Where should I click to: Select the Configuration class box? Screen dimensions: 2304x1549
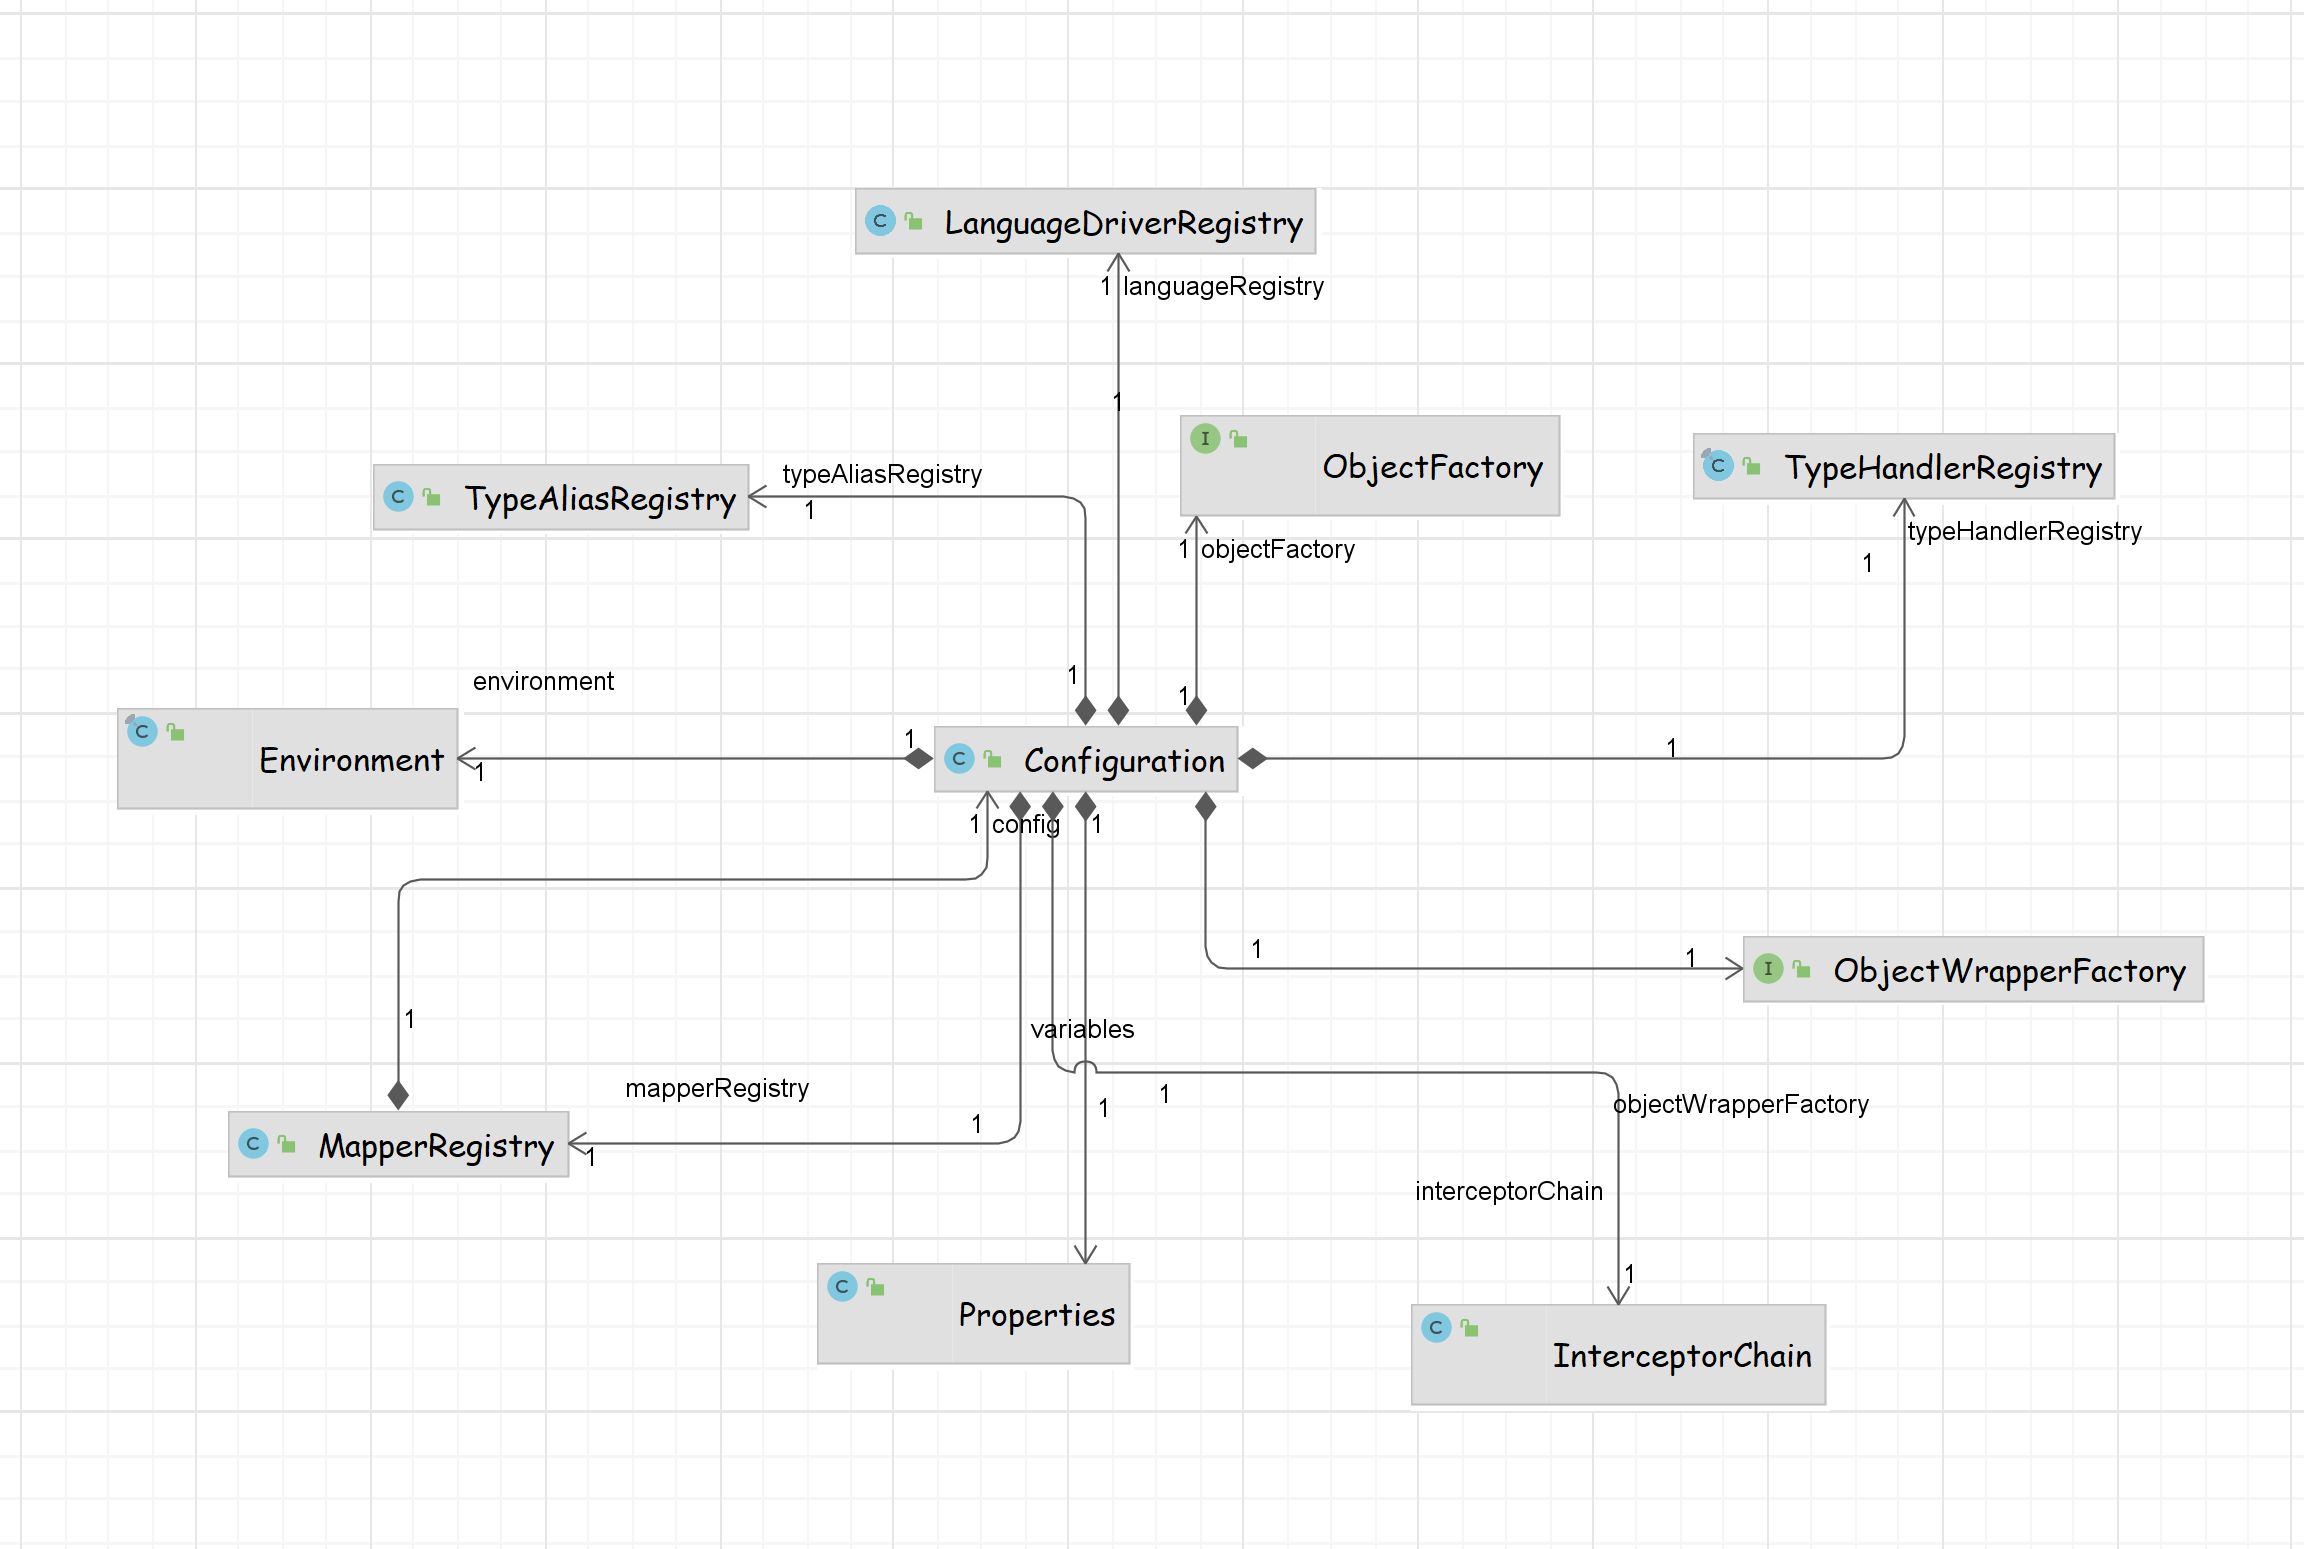[x=1123, y=761]
